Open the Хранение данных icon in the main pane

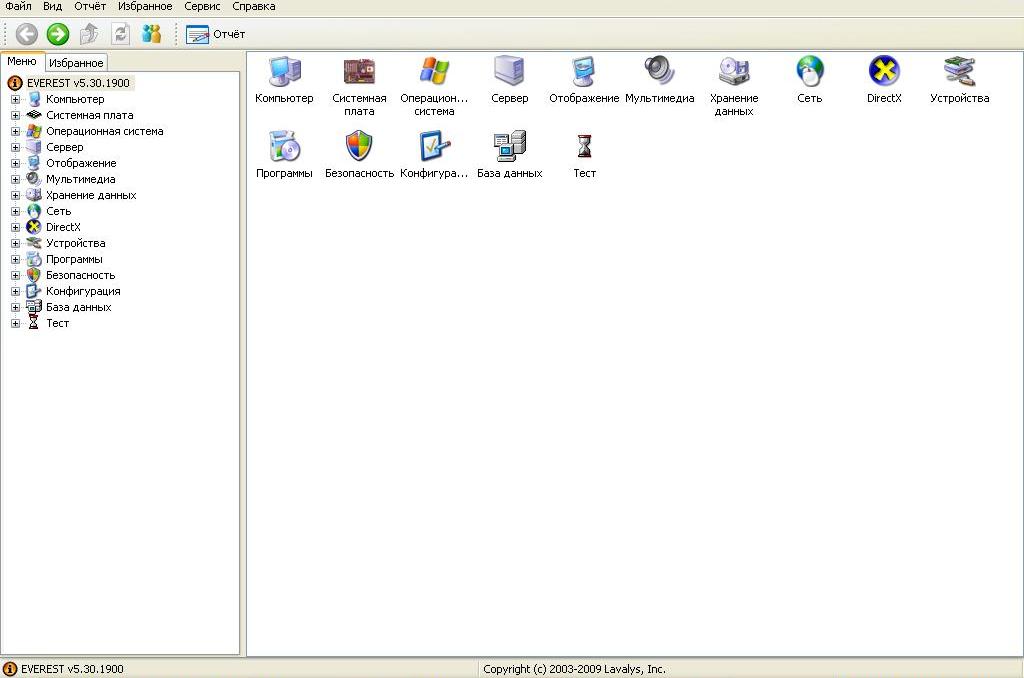pos(734,71)
